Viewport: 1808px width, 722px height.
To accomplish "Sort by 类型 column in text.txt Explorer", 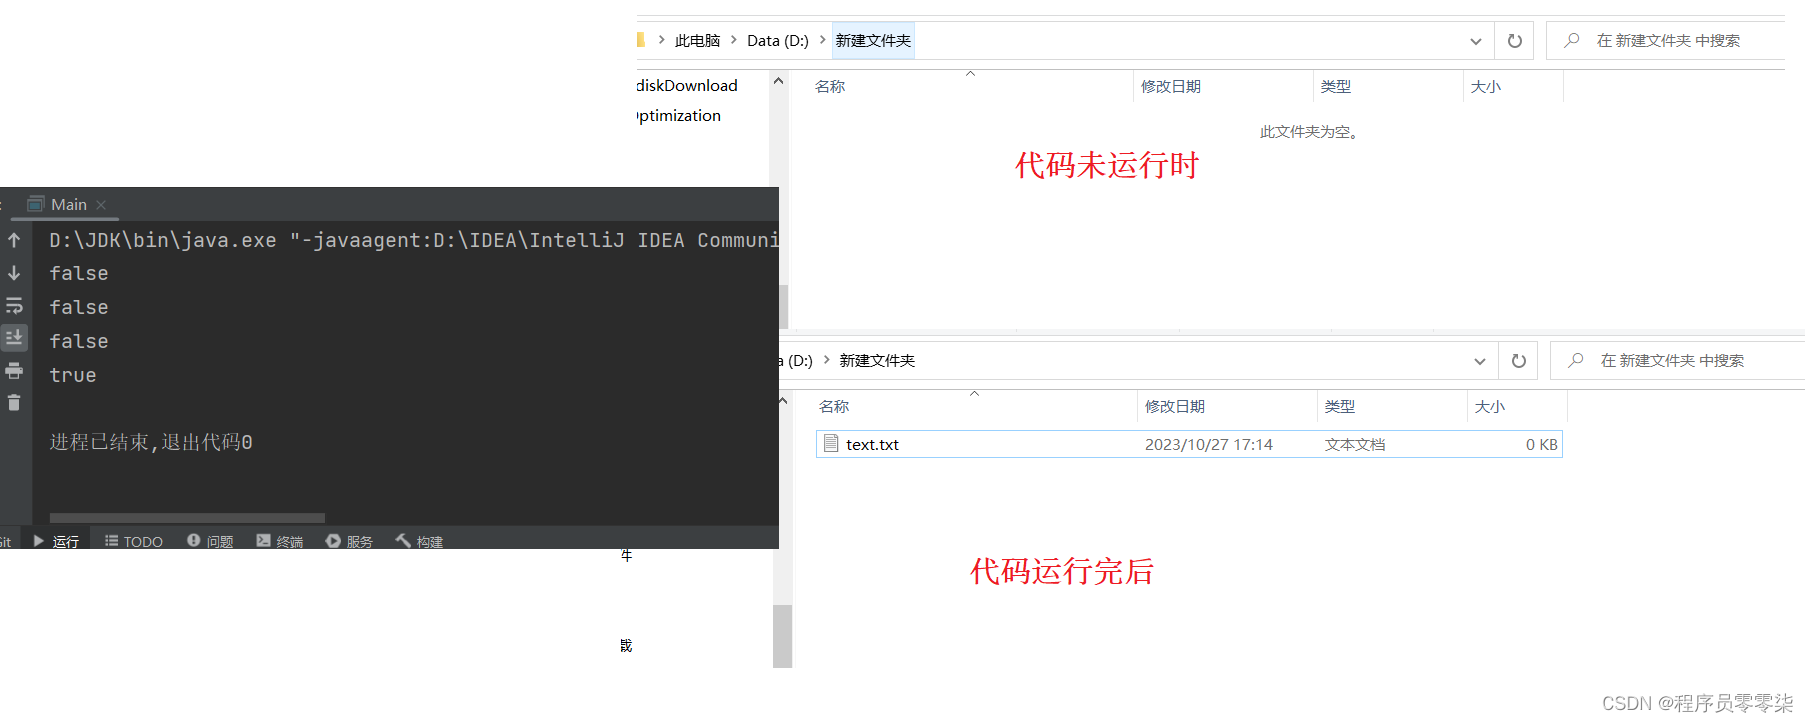I will [1339, 407].
